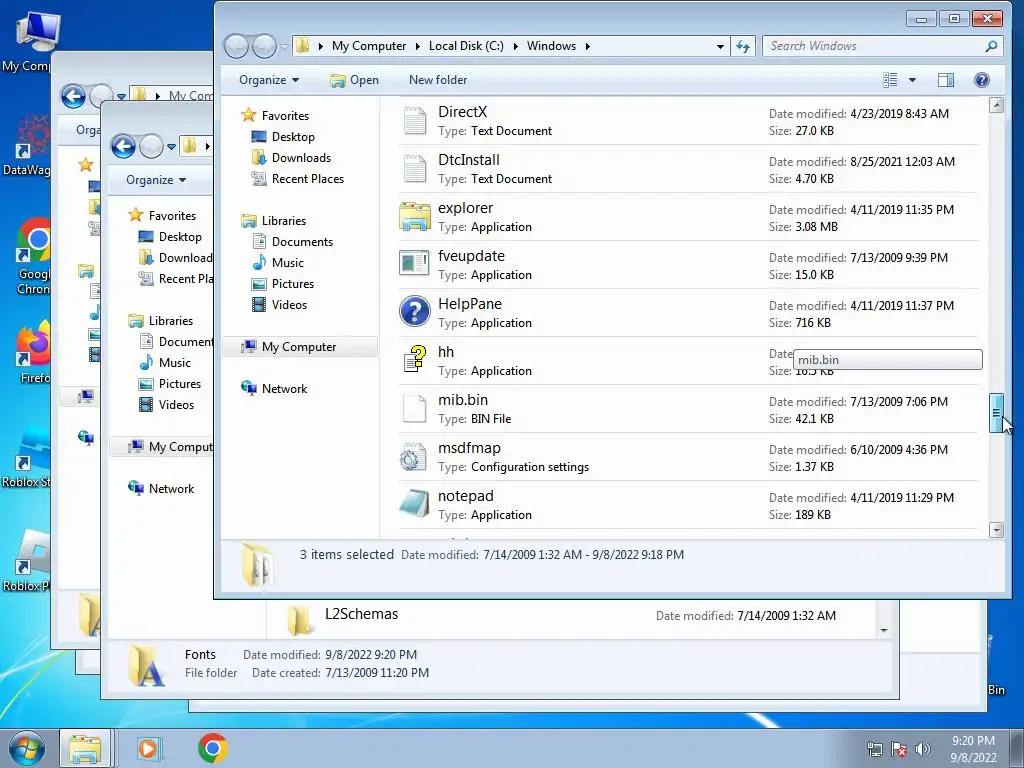Viewport: 1024px width, 768px height.
Task: Click Back arrow in the rearmost Explorer window
Action: [x=73, y=97]
